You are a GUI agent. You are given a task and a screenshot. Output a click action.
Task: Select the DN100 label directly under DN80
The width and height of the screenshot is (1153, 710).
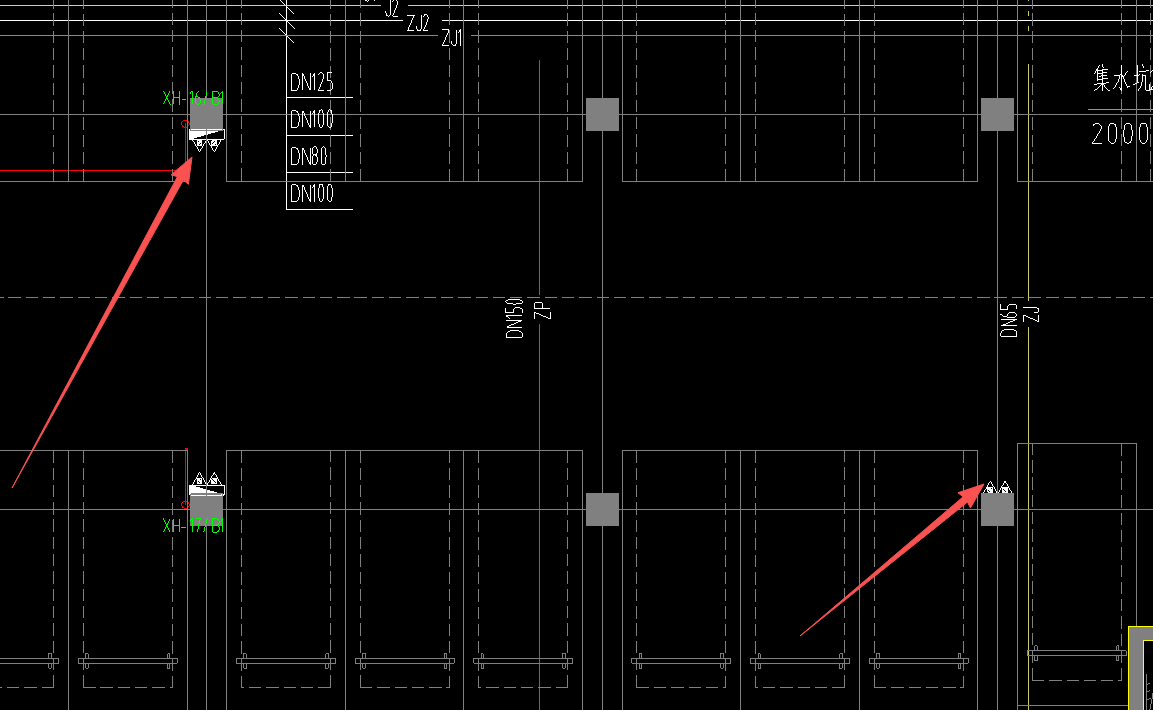click(311, 194)
